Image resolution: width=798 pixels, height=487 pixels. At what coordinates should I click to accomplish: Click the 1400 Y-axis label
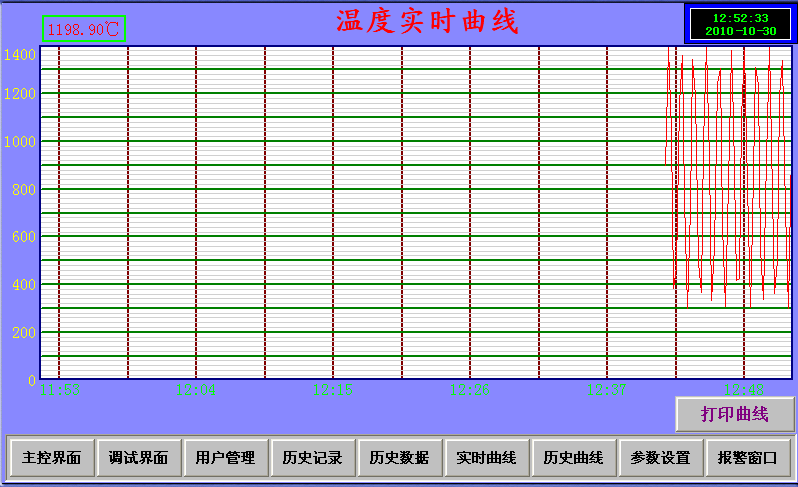[20, 54]
